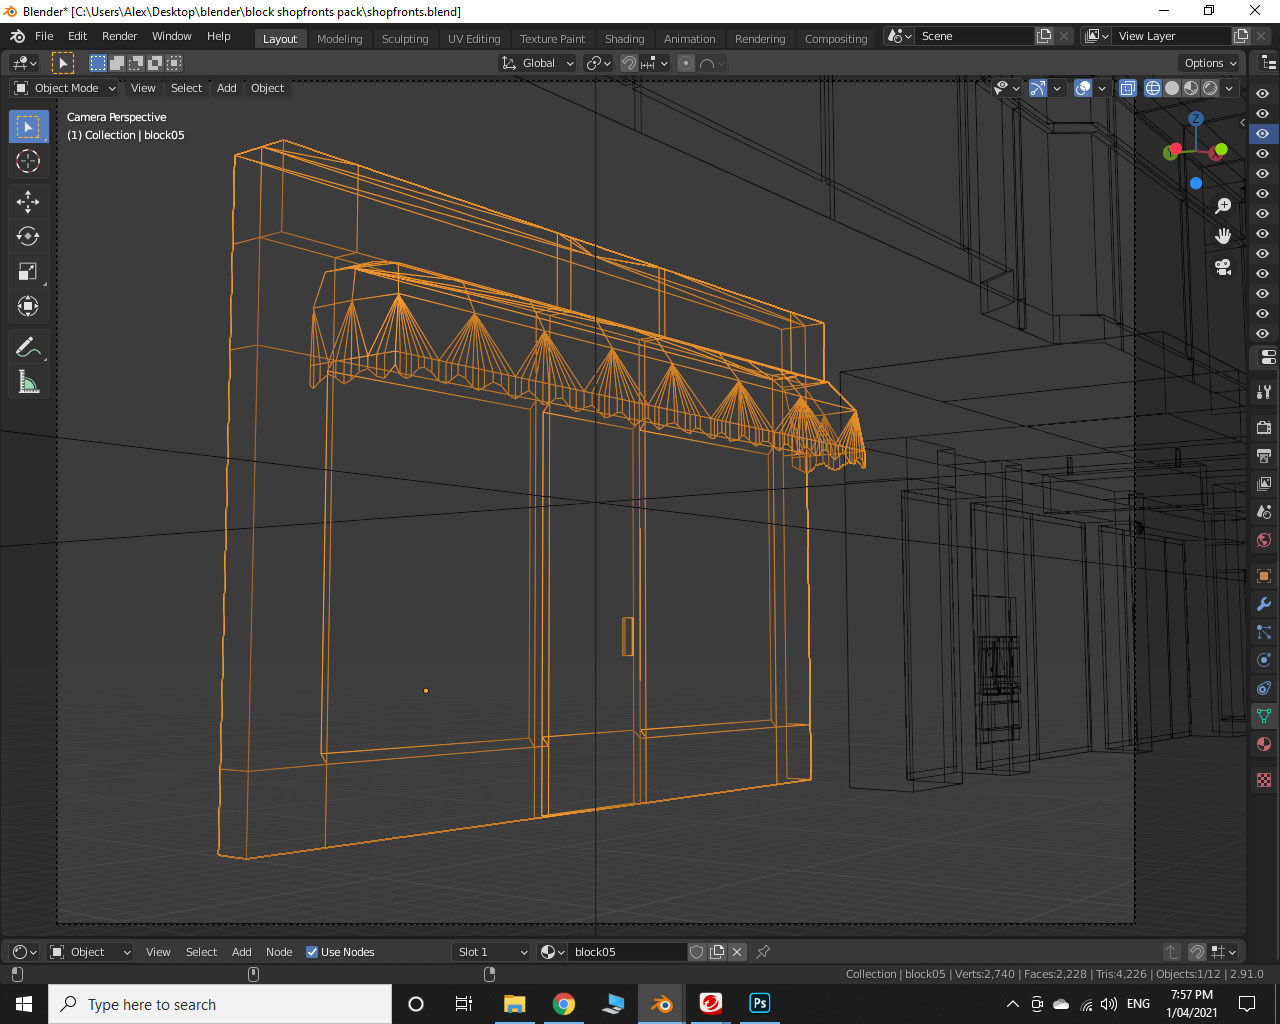
Task: Toggle the Use Nodes checkbox
Action: click(312, 952)
